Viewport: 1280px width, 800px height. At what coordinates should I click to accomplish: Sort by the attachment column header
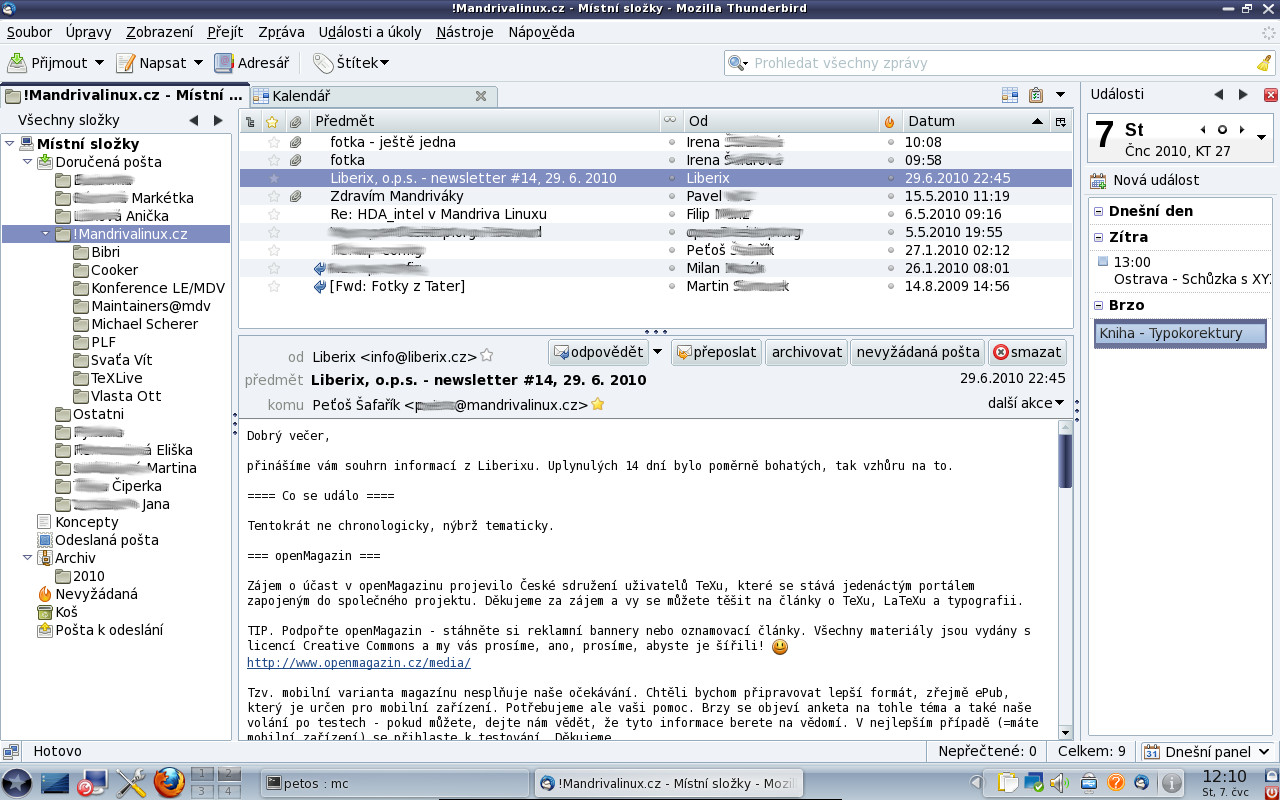point(295,122)
